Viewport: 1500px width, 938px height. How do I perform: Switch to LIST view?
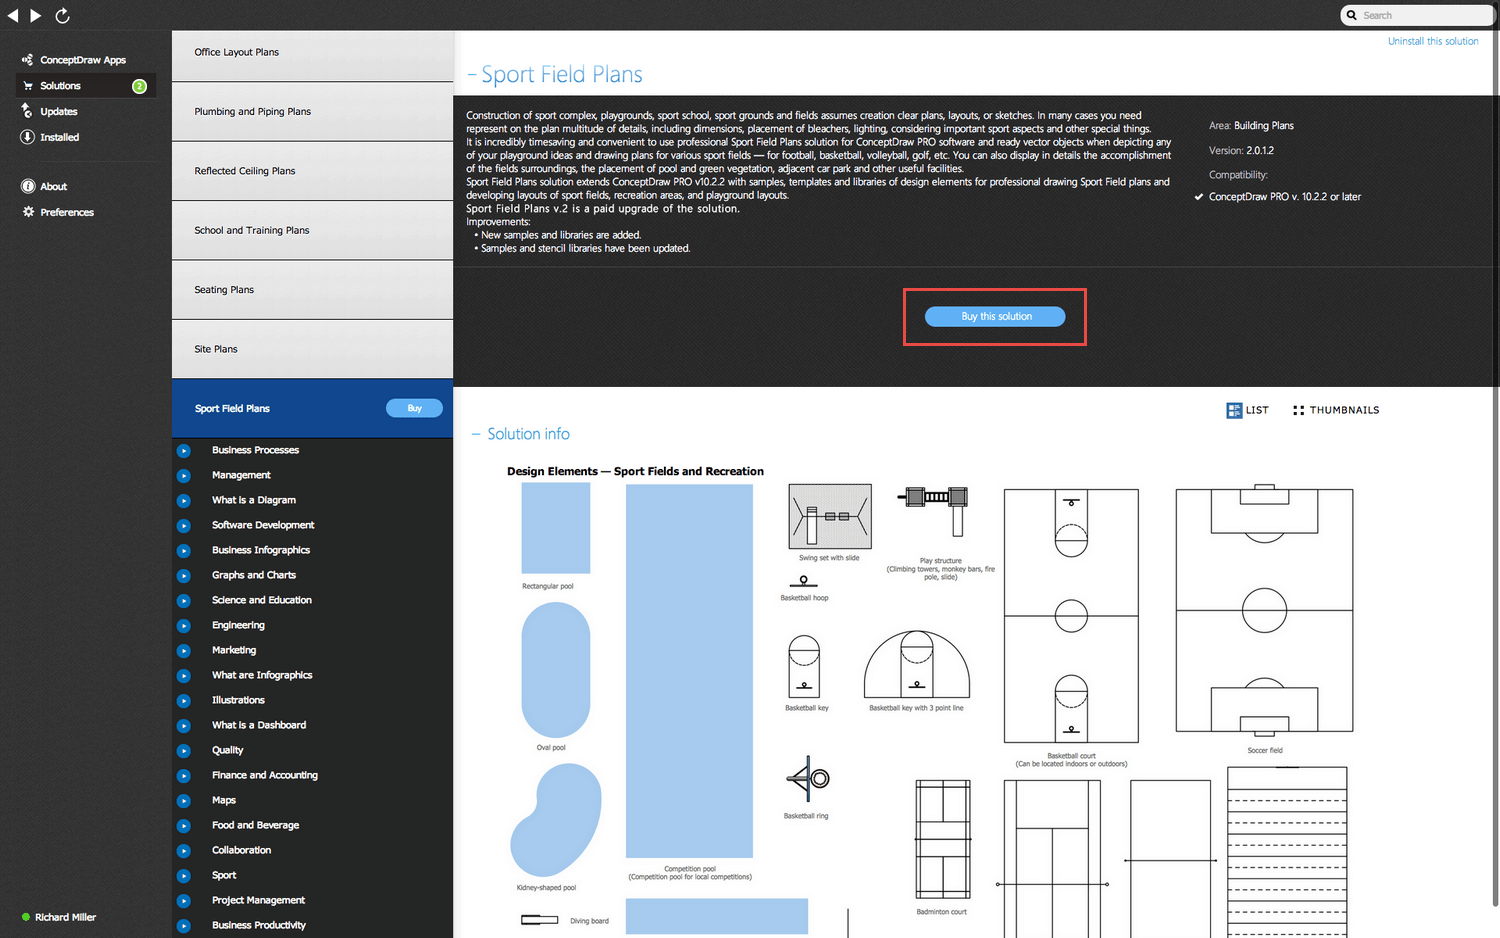(x=1247, y=410)
